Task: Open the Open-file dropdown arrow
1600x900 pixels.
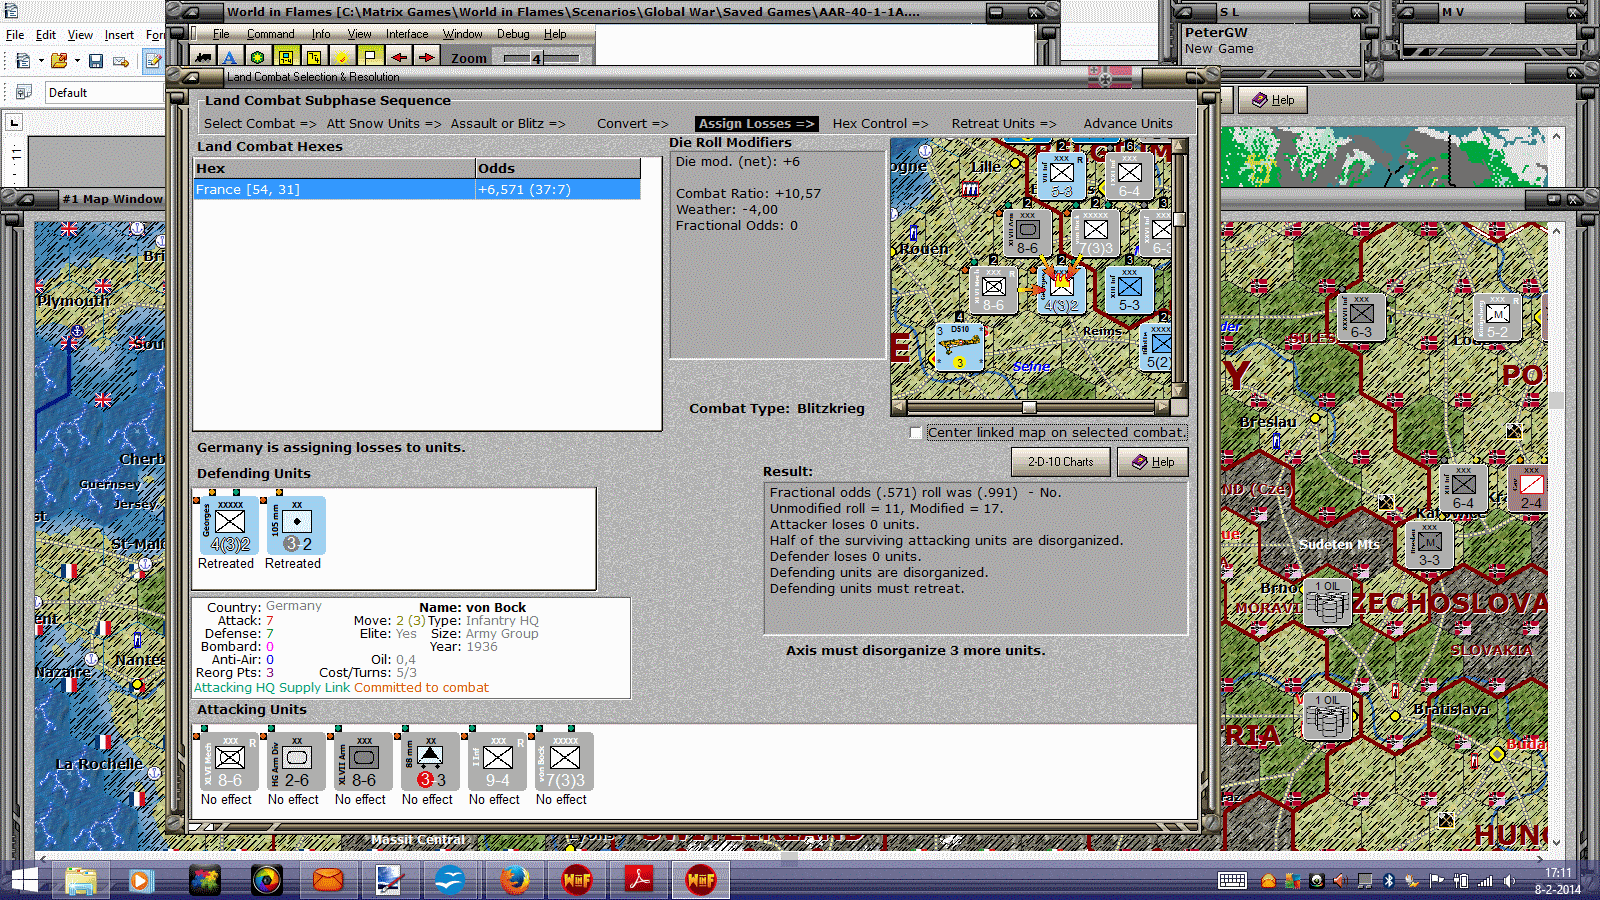Action: [76, 61]
